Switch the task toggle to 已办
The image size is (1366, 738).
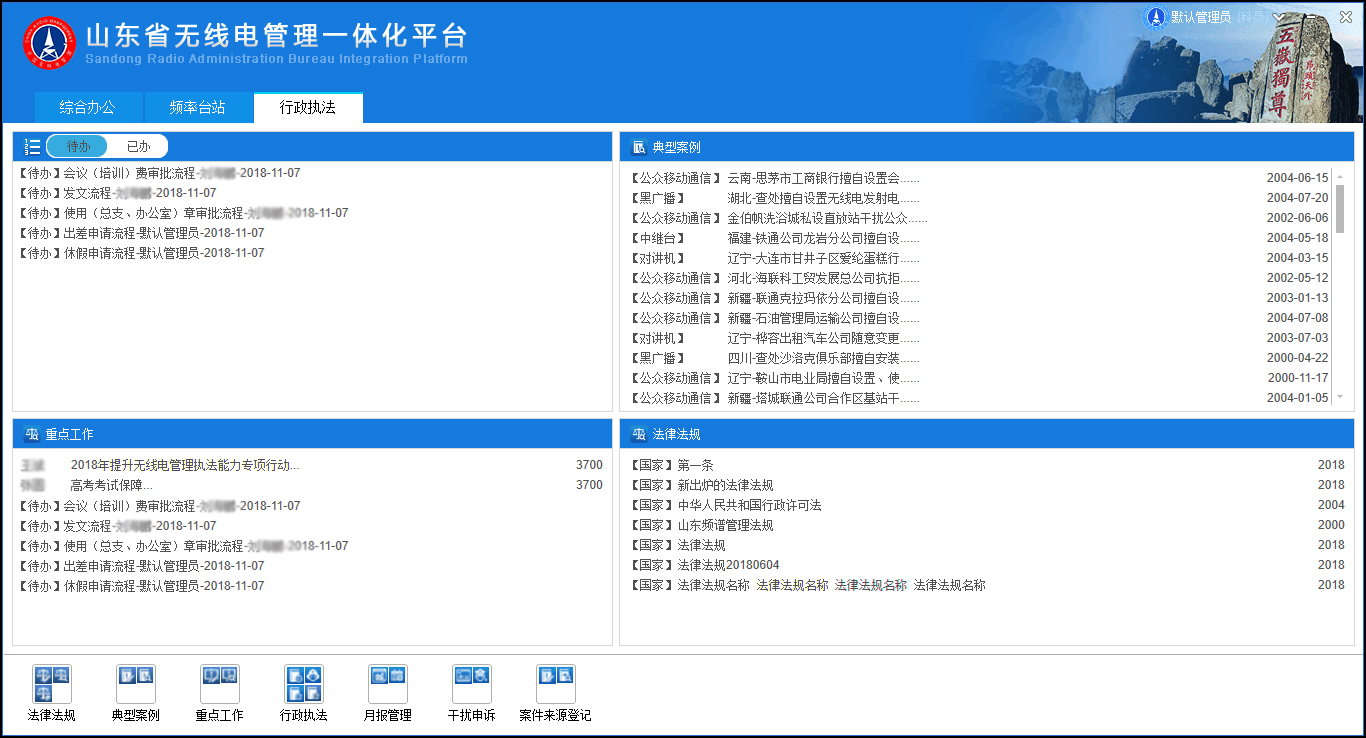tap(138, 147)
